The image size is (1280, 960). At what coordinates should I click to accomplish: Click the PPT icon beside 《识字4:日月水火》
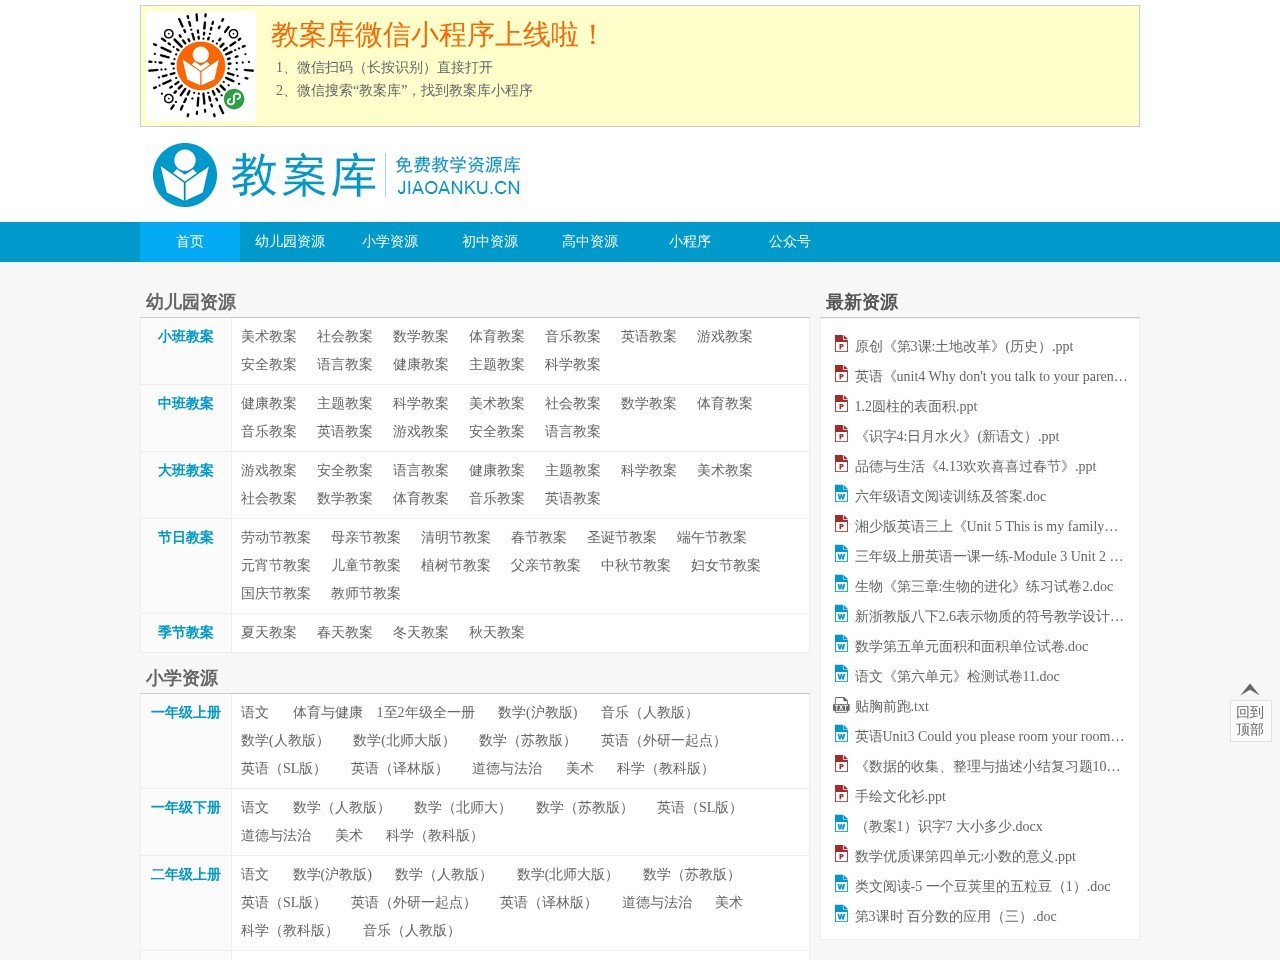[x=841, y=434]
